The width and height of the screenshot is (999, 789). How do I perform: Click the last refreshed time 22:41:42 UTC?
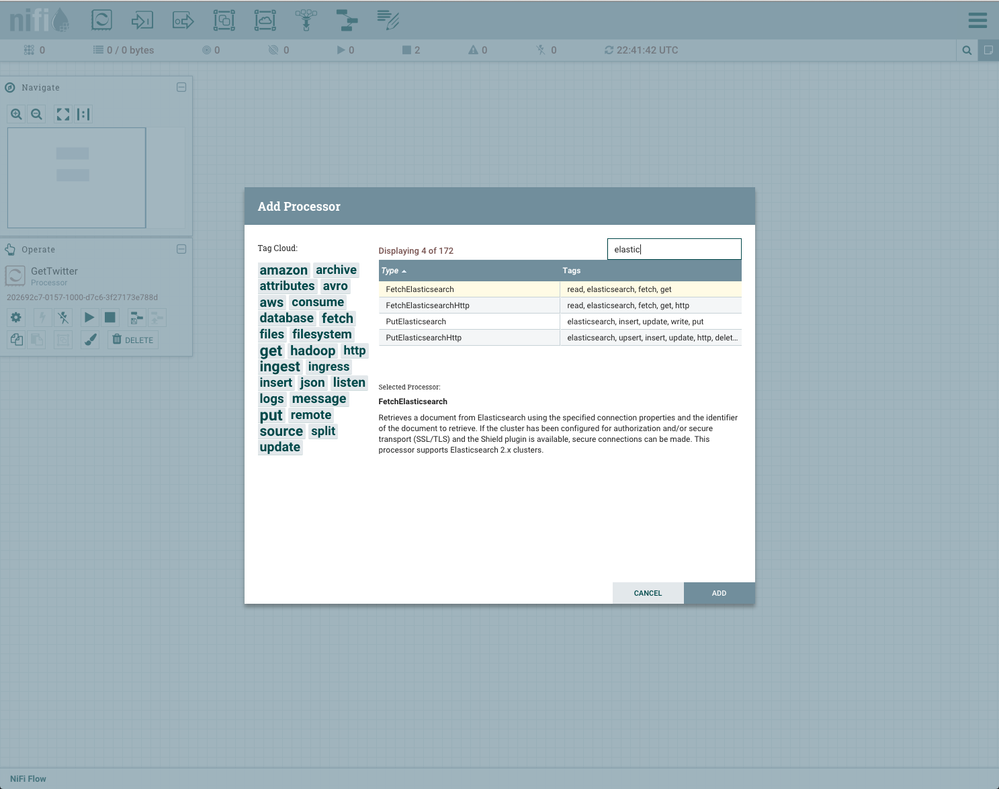coord(647,50)
